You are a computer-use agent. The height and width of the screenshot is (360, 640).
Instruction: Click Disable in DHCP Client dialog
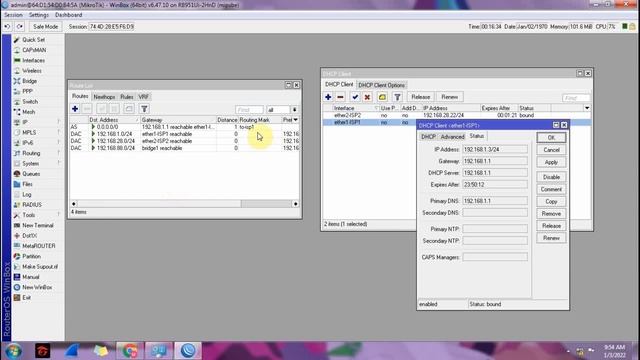[551, 177]
